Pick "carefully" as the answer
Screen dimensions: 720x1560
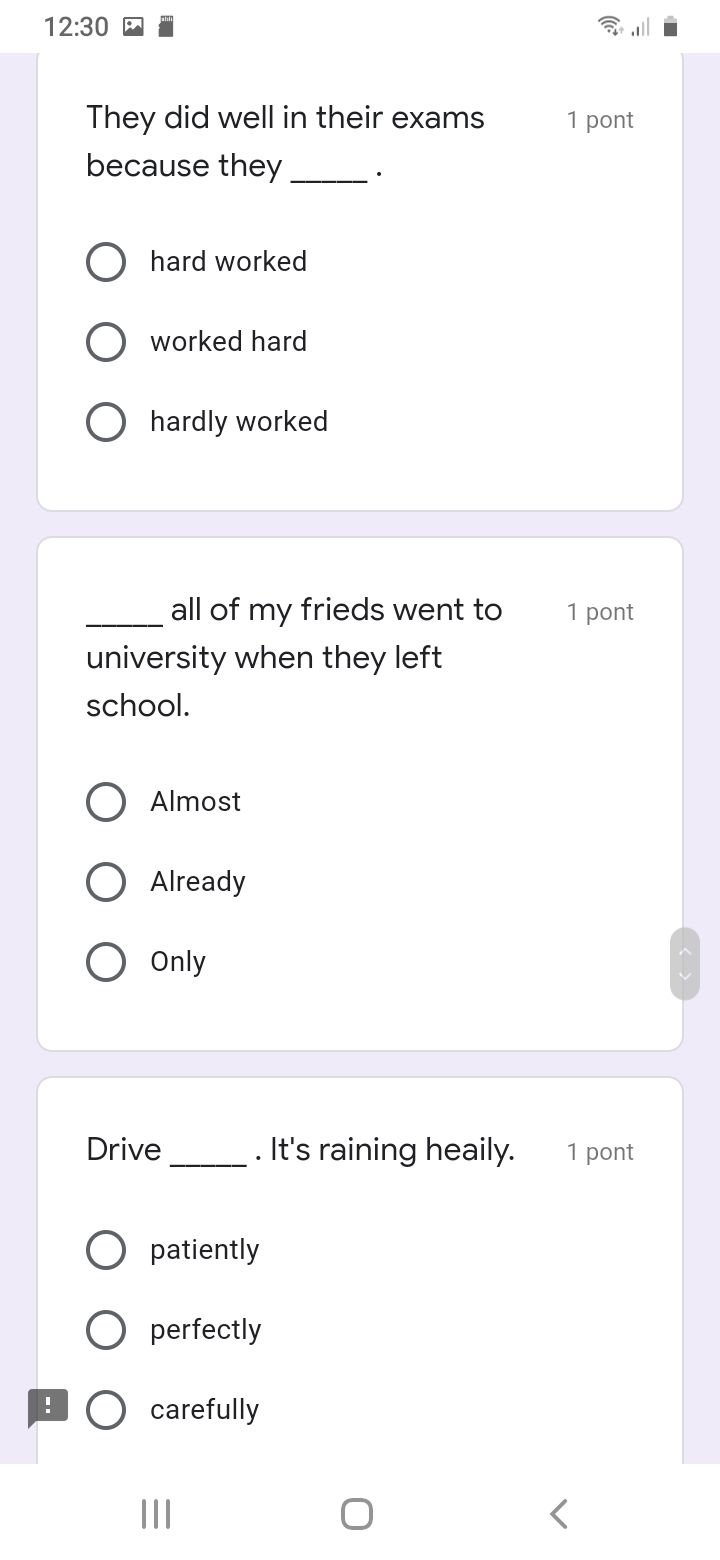(106, 1410)
